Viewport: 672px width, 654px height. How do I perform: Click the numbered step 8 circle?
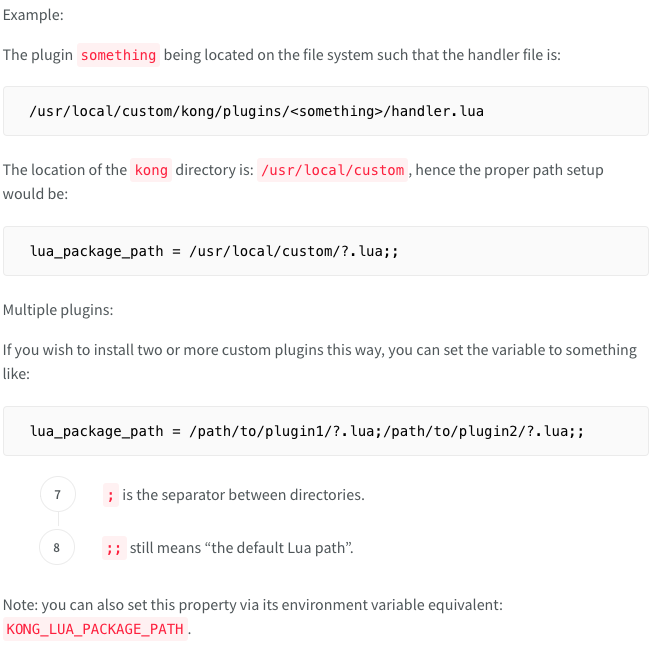tap(57, 547)
